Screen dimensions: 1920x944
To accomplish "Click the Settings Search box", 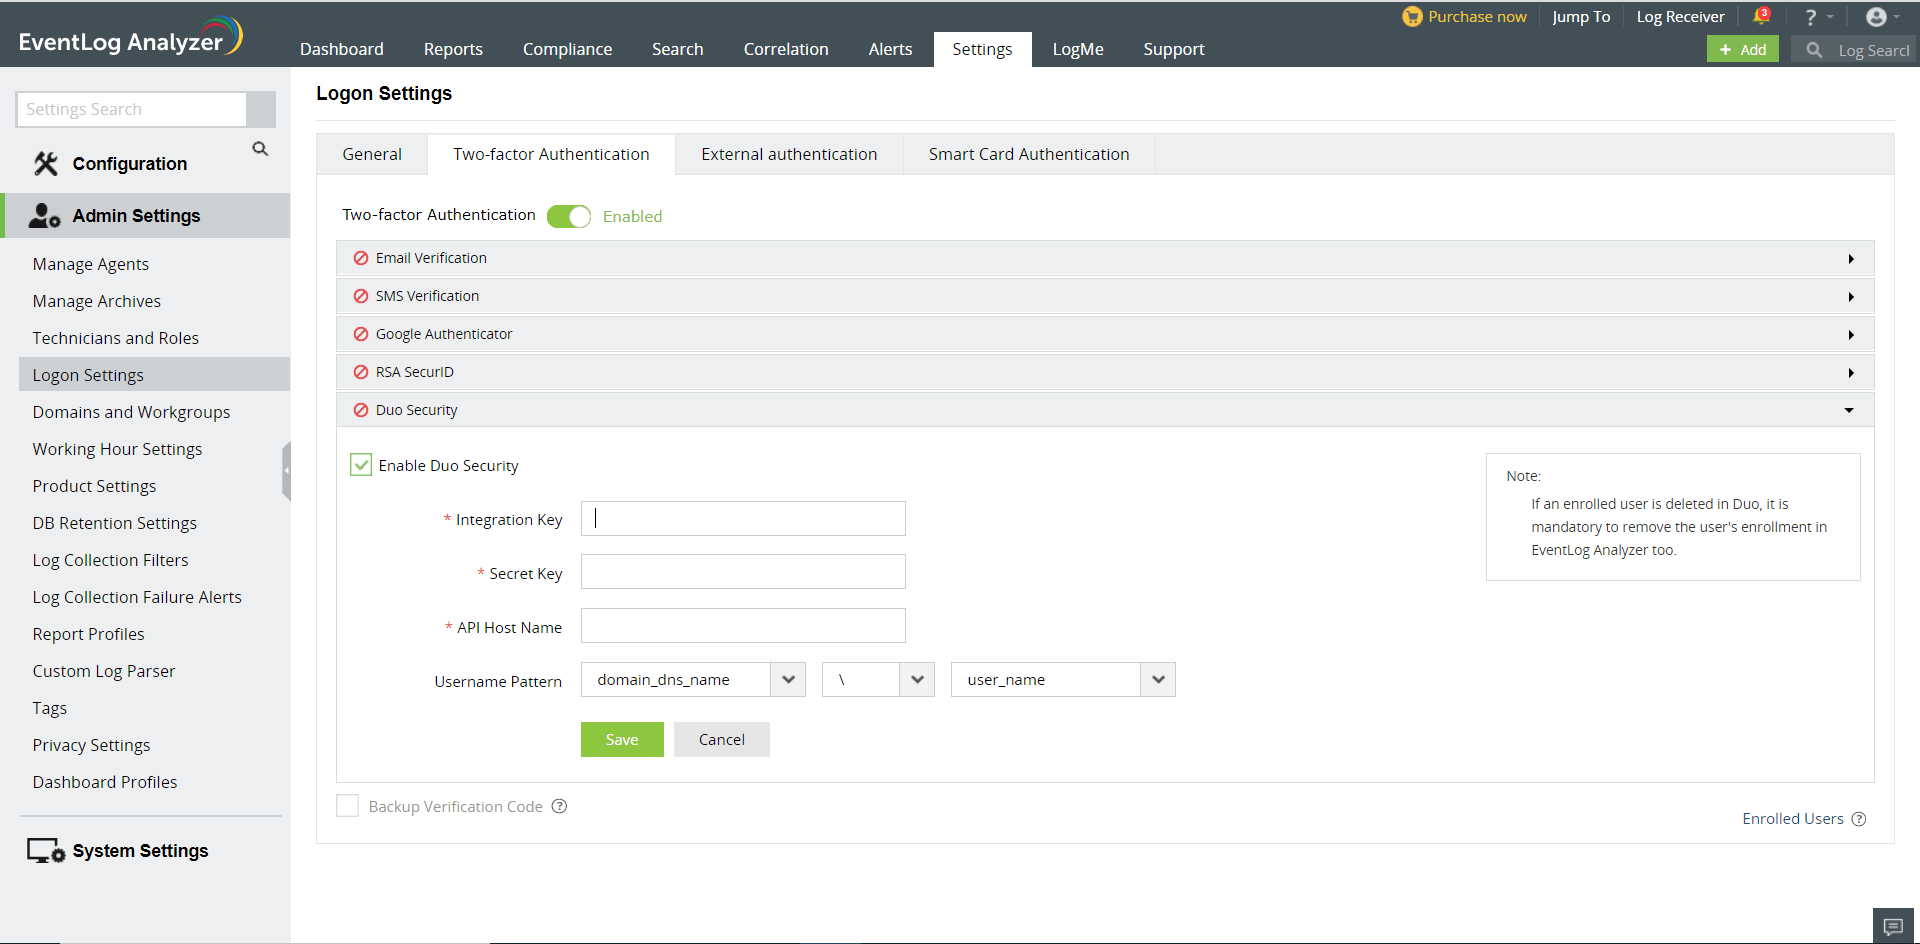I will coord(131,109).
